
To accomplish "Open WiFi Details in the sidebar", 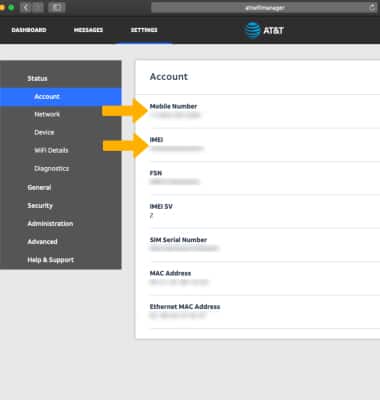I will pos(51,151).
